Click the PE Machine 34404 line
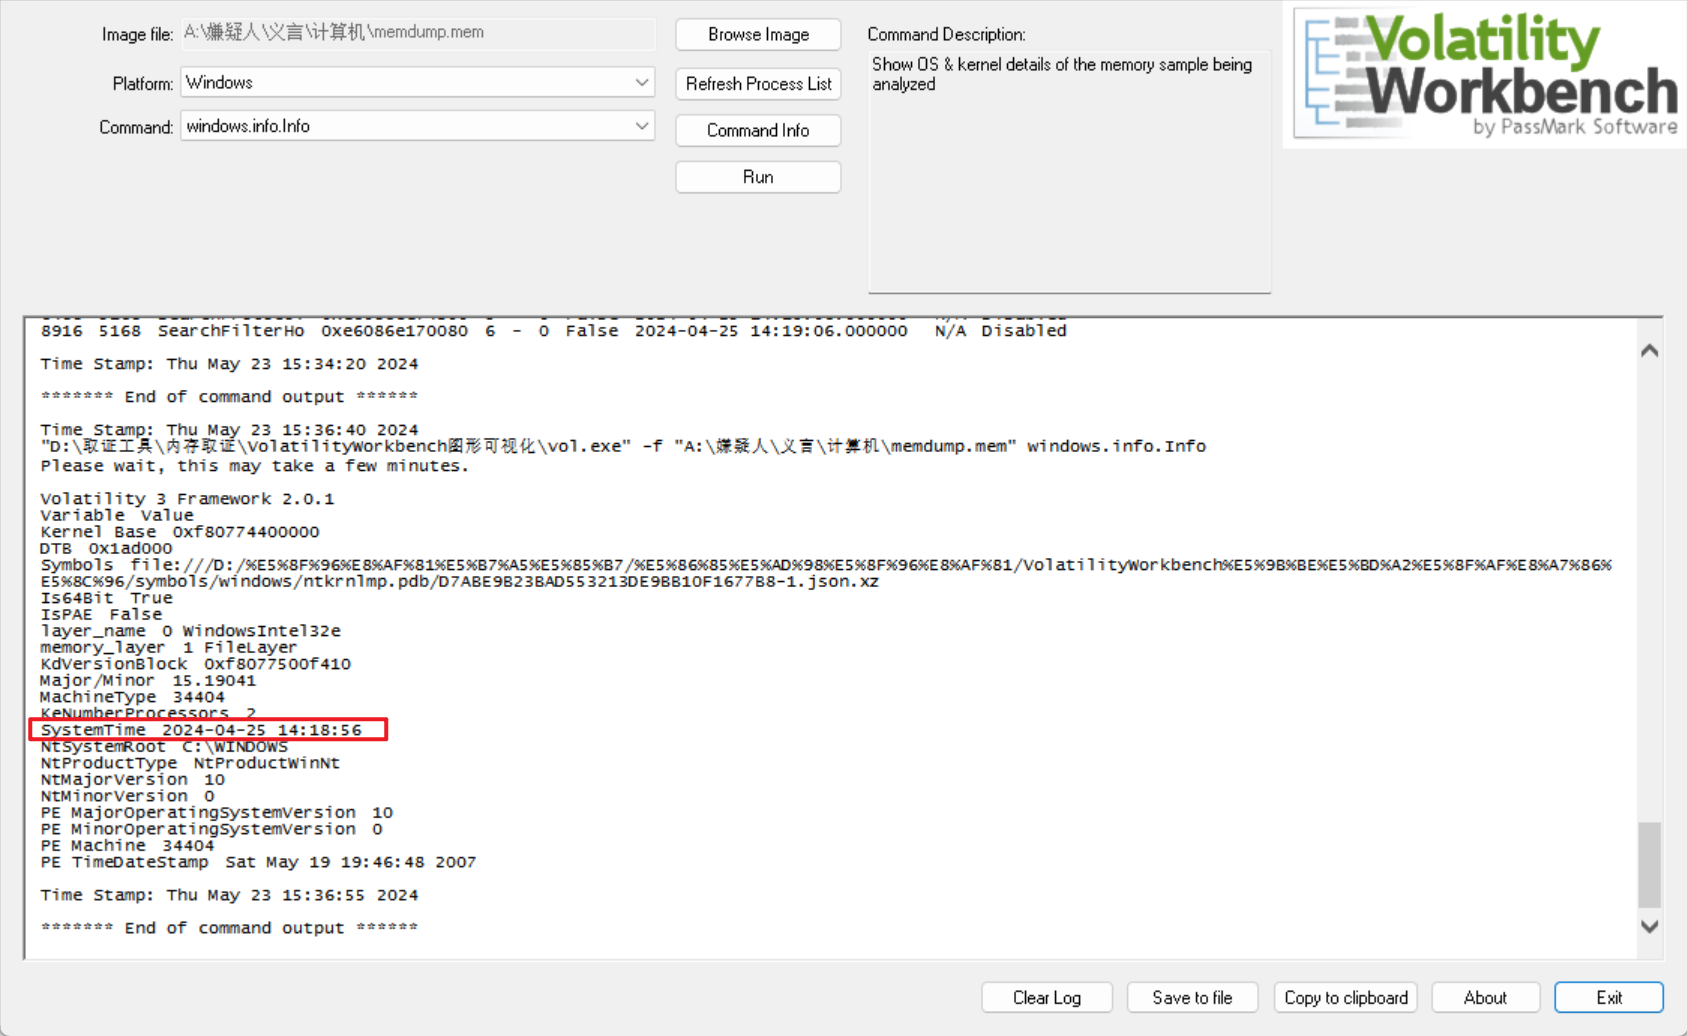1687x1036 pixels. (x=127, y=846)
